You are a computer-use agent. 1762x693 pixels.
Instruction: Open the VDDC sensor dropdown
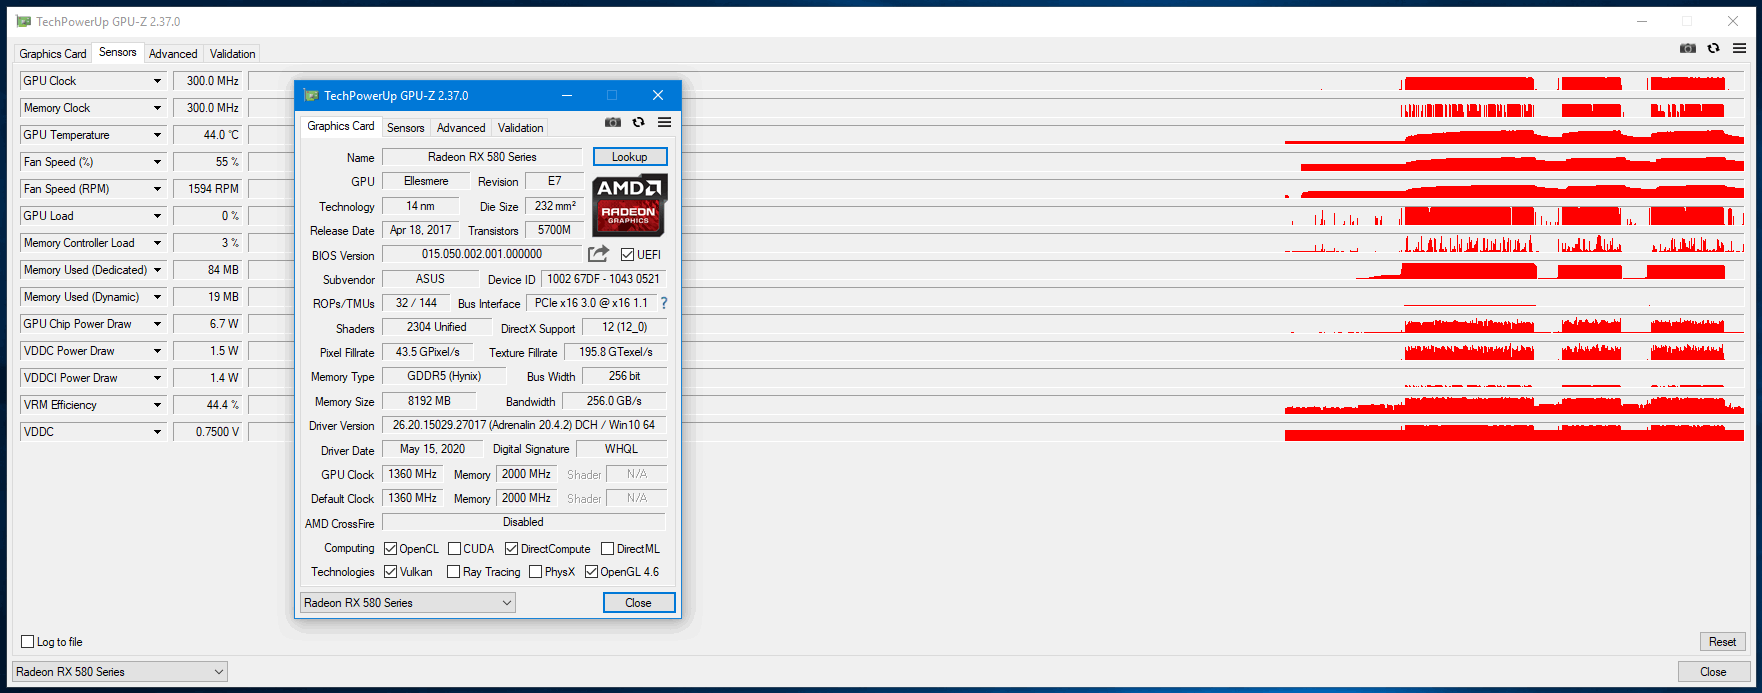[x=157, y=432]
